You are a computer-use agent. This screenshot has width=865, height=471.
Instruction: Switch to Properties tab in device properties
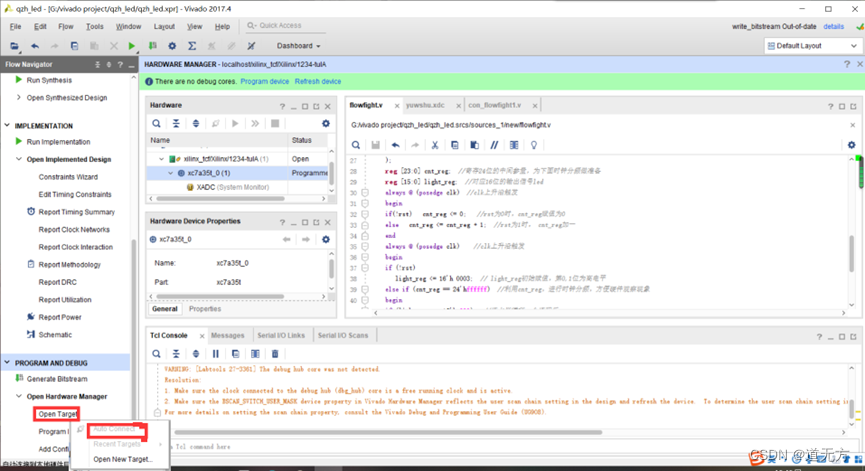click(x=205, y=309)
